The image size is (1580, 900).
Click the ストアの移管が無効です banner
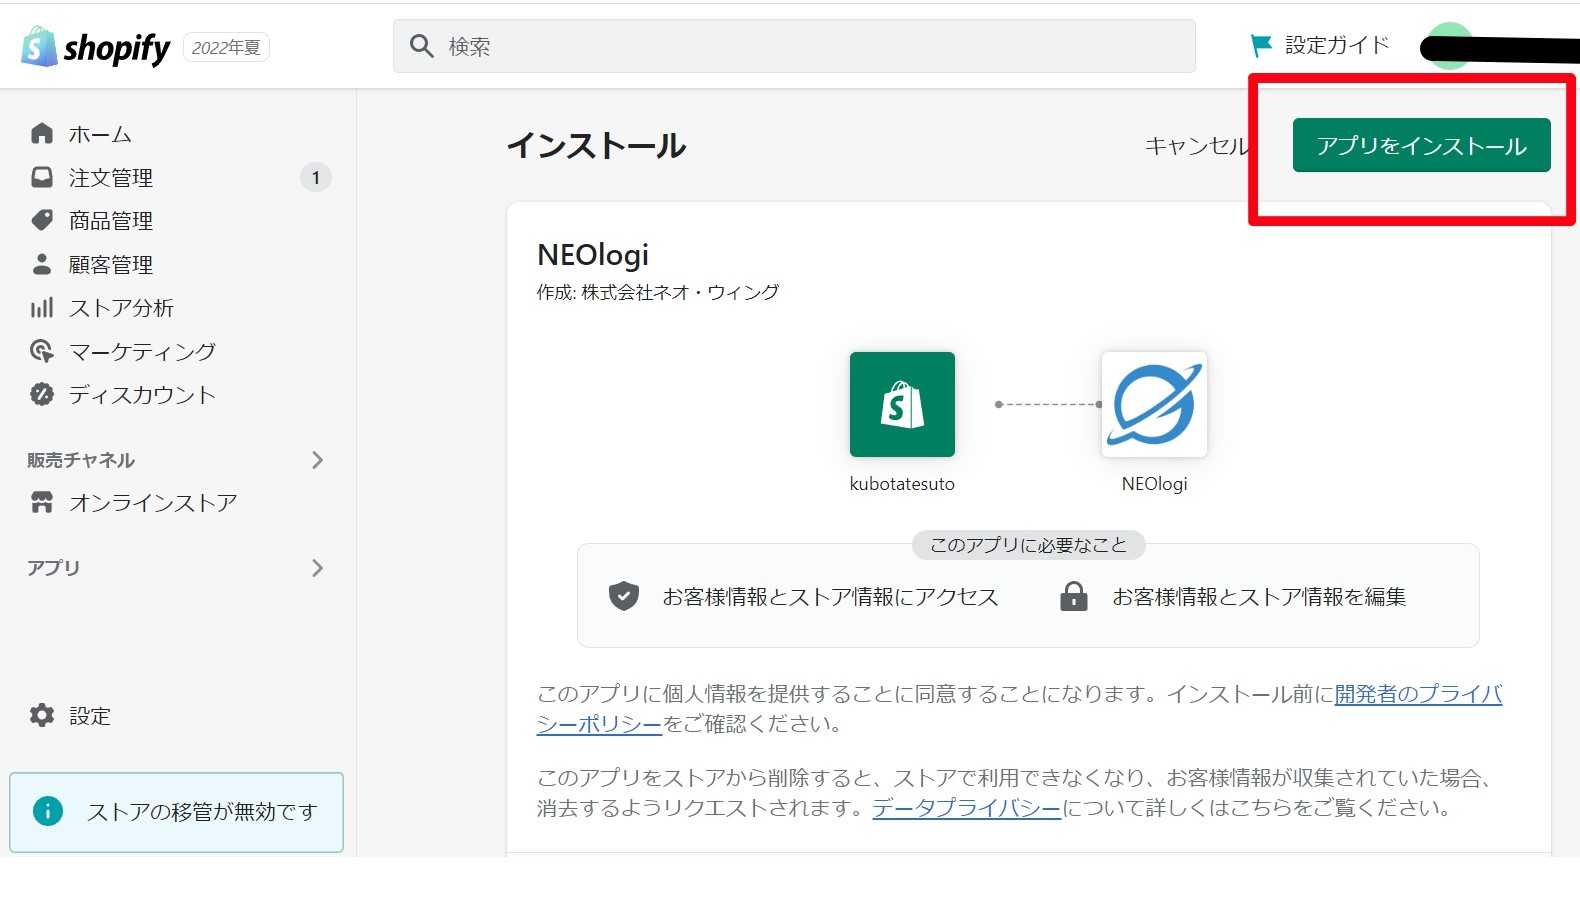tap(177, 812)
